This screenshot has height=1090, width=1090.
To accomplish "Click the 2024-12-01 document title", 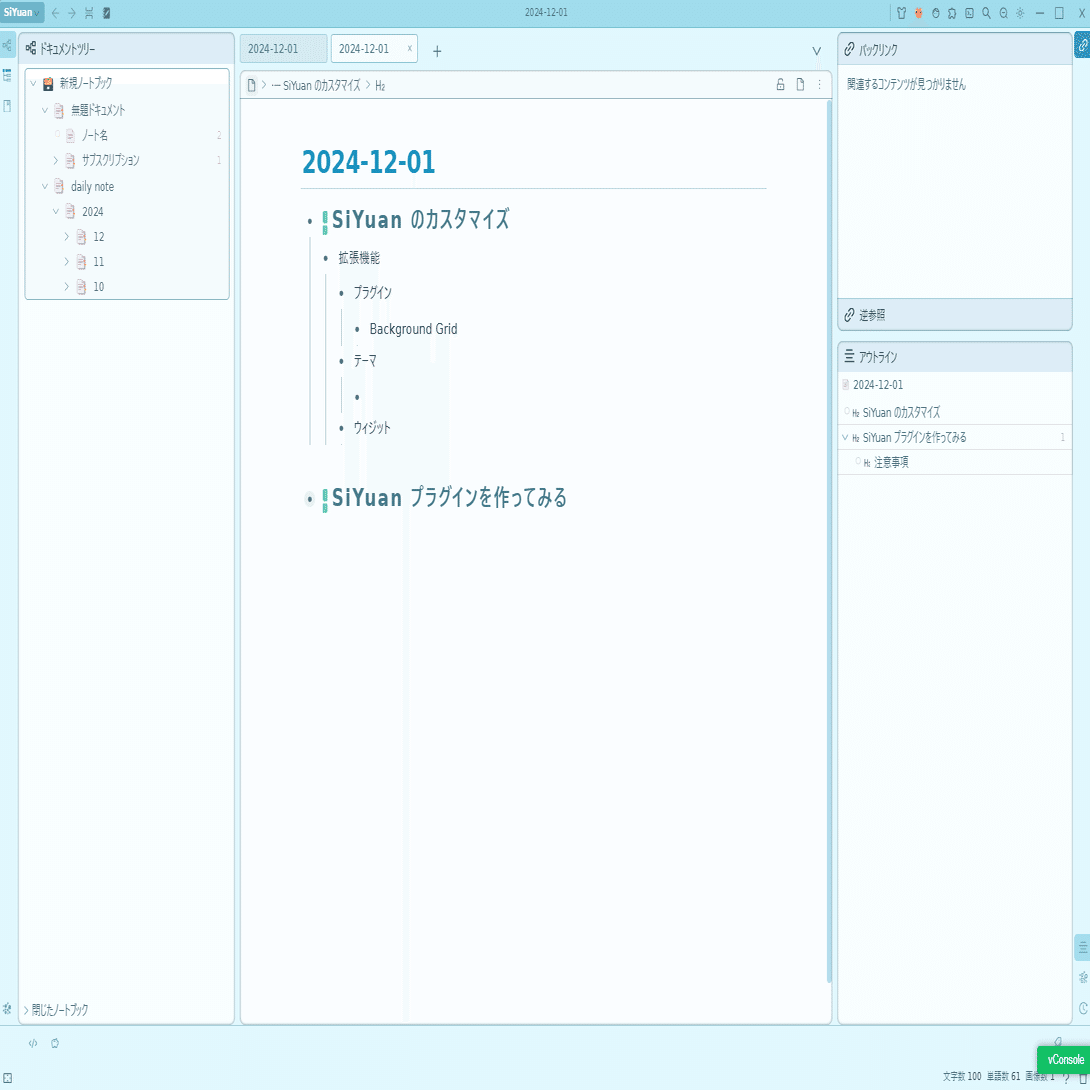I will point(368,162).
